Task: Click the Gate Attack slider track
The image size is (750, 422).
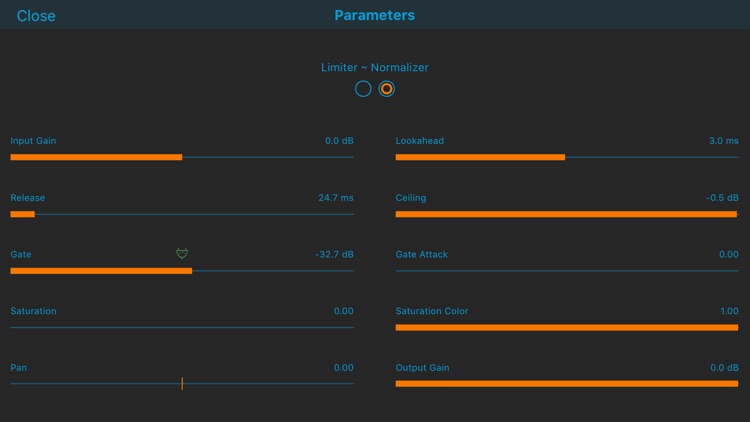Action: coord(567,271)
